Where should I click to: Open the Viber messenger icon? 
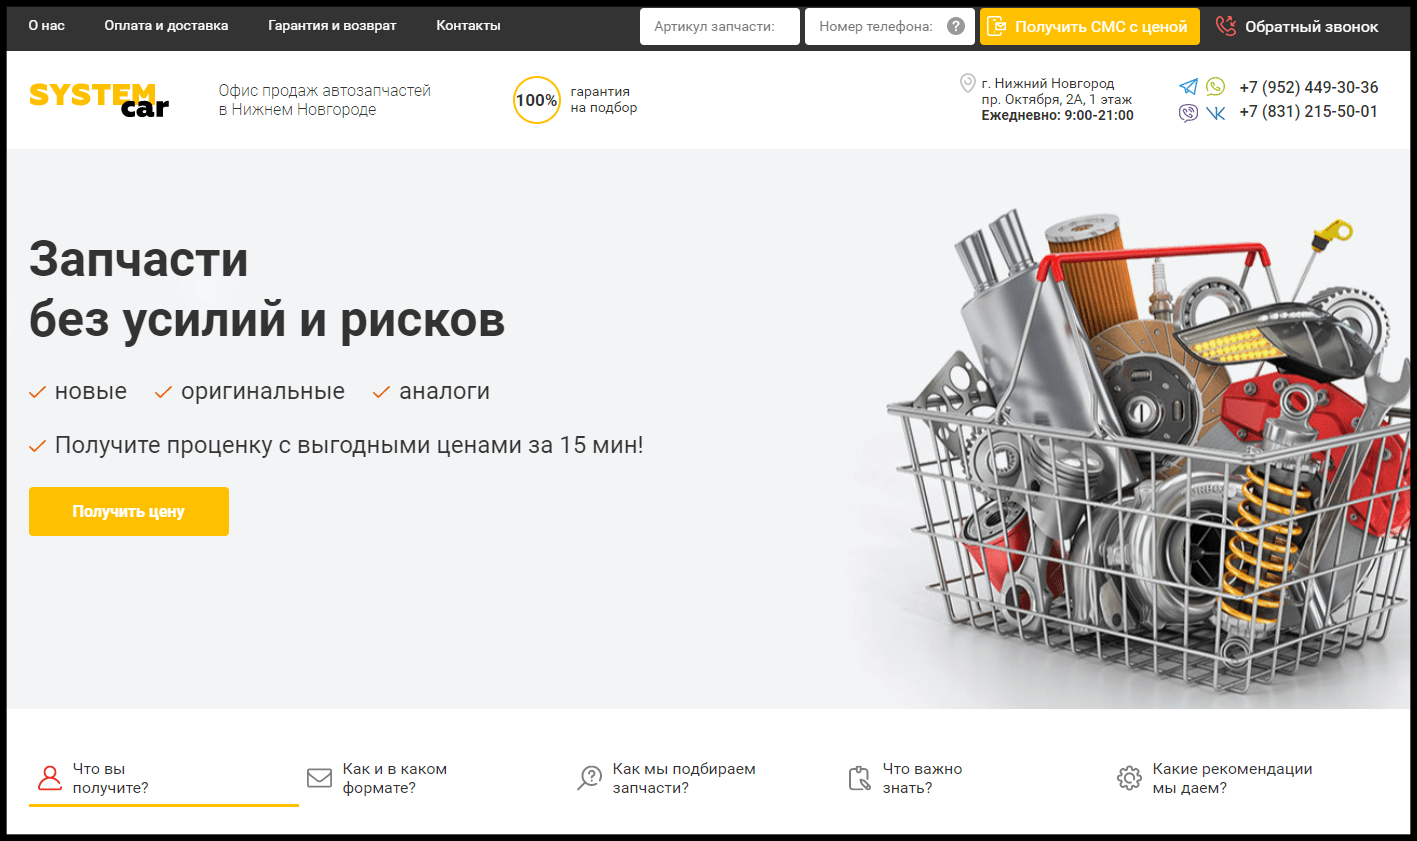[x=1188, y=113]
